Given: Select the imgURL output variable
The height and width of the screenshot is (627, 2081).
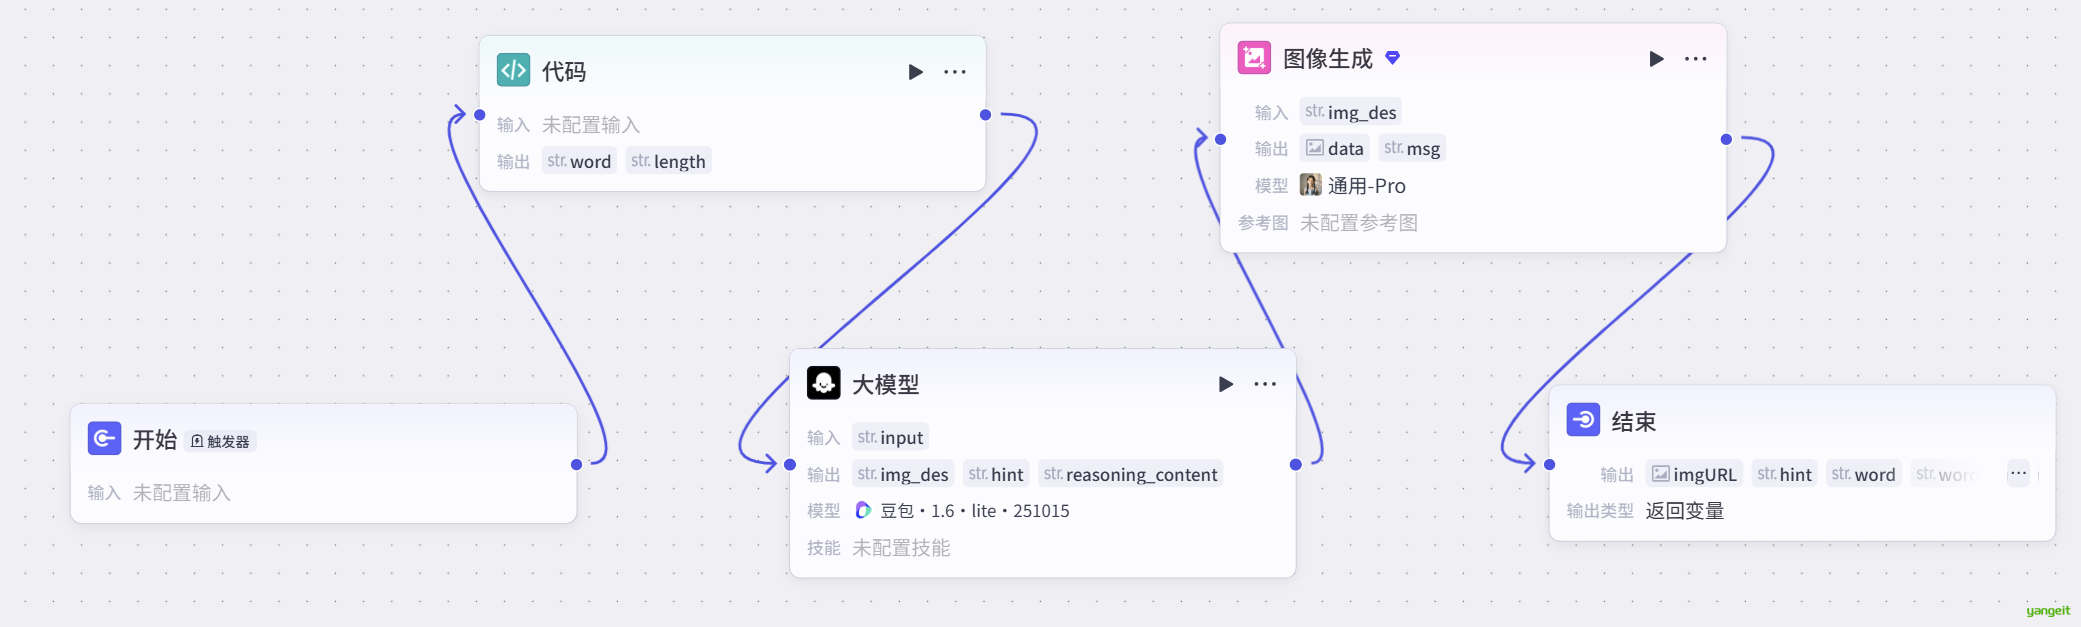Looking at the screenshot, I should click(1694, 474).
